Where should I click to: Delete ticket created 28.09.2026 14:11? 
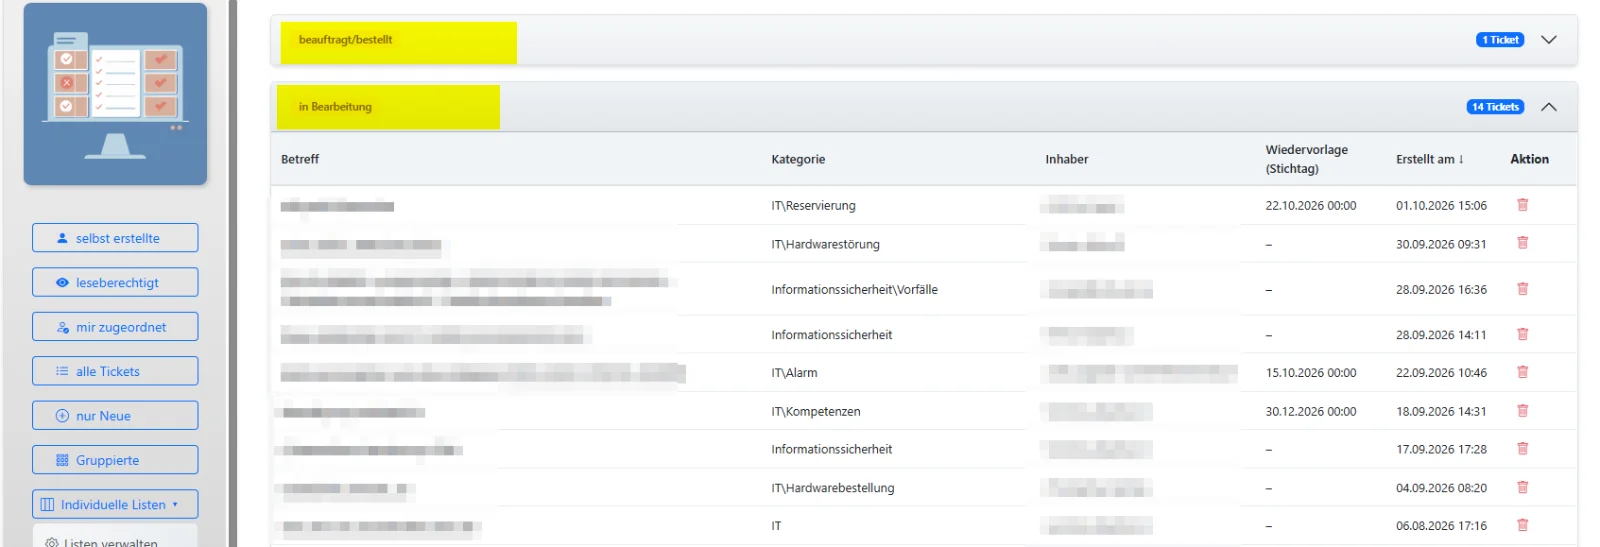[1522, 334]
